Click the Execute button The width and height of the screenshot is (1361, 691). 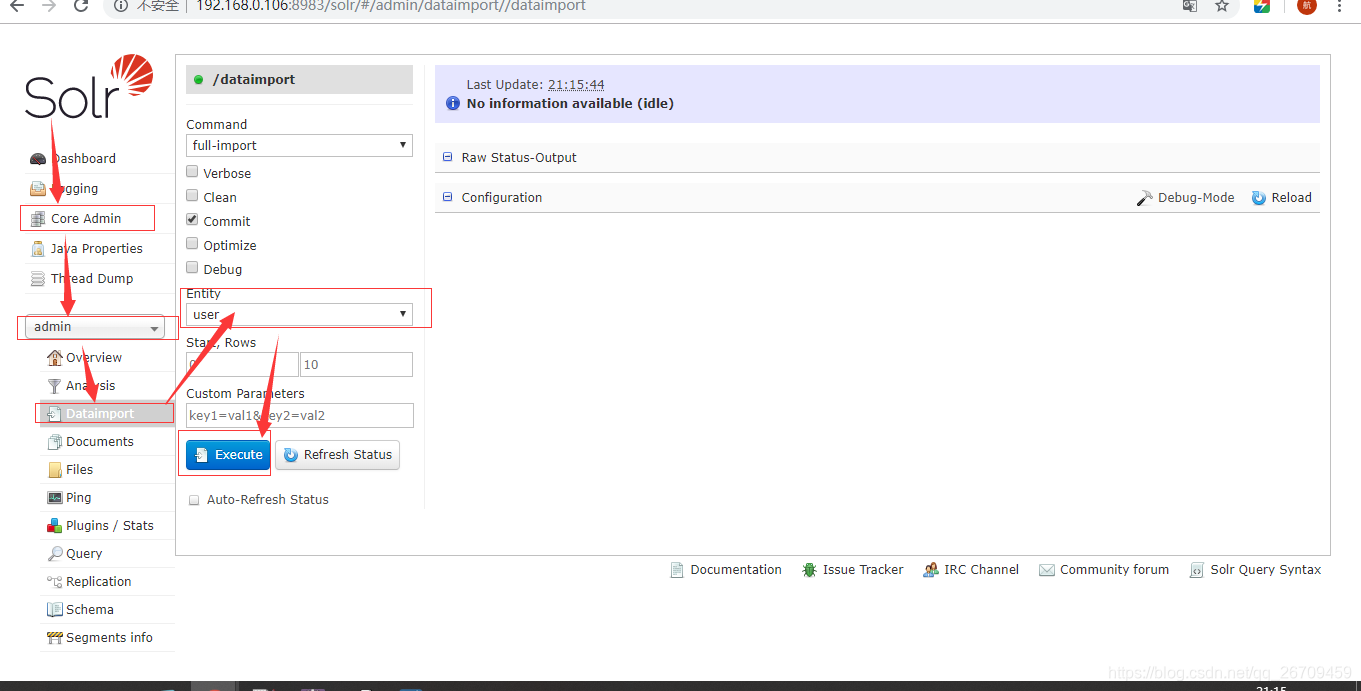click(228, 455)
